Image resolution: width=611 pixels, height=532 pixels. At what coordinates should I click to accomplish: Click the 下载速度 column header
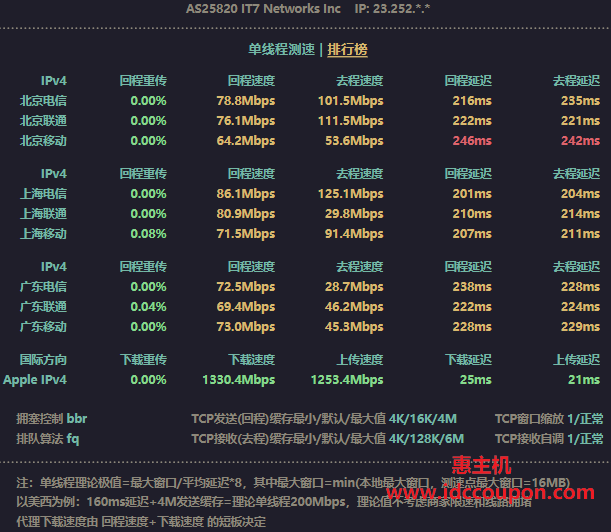[252, 360]
